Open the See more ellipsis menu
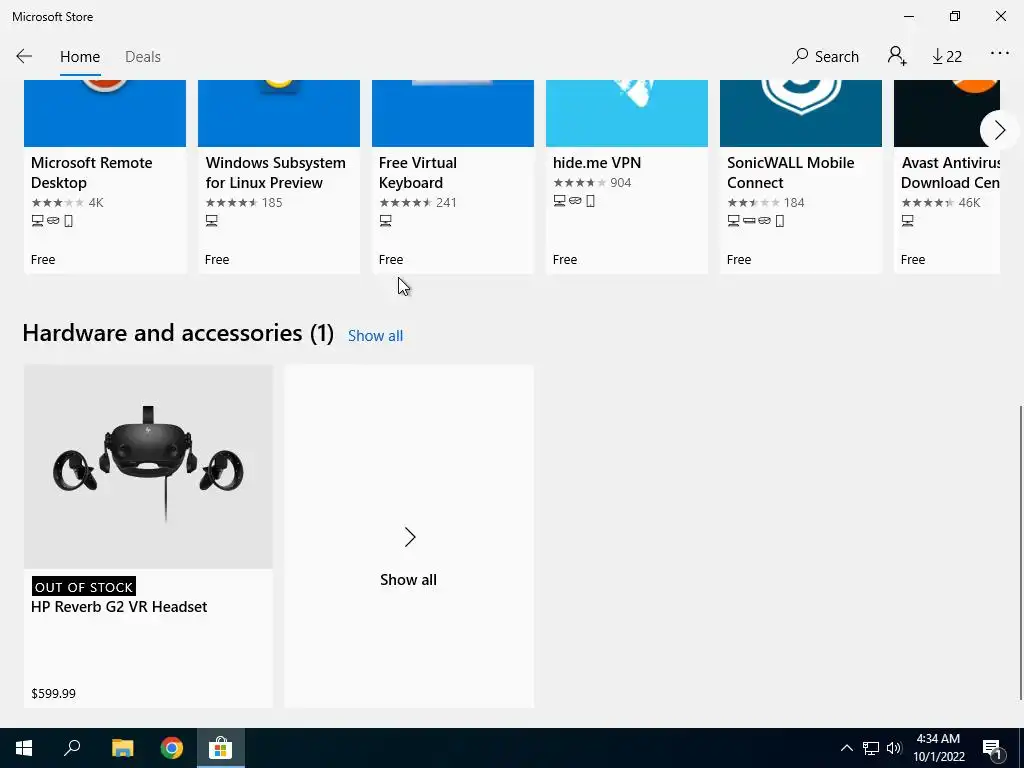Viewport: 1024px width, 768px height. 999,54
